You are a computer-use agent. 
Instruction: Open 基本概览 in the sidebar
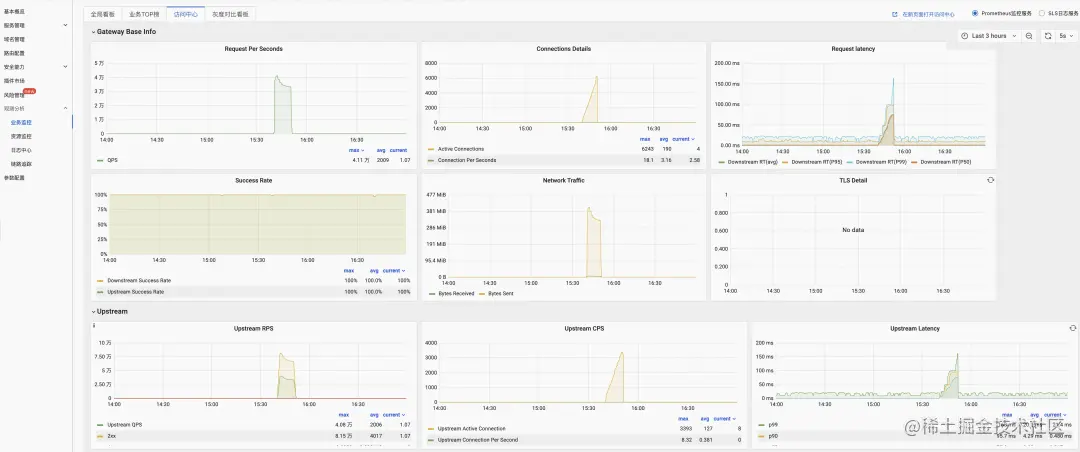click(14, 11)
